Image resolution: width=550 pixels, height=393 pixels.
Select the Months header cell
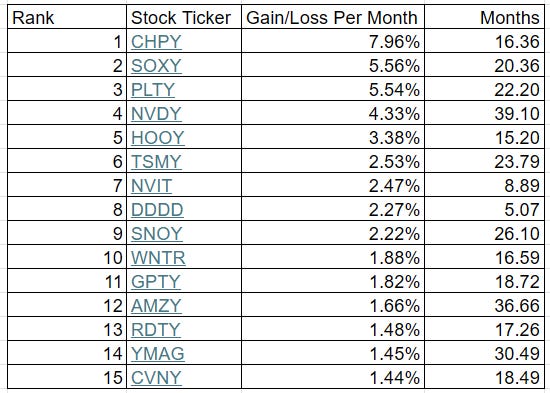(484, 17)
